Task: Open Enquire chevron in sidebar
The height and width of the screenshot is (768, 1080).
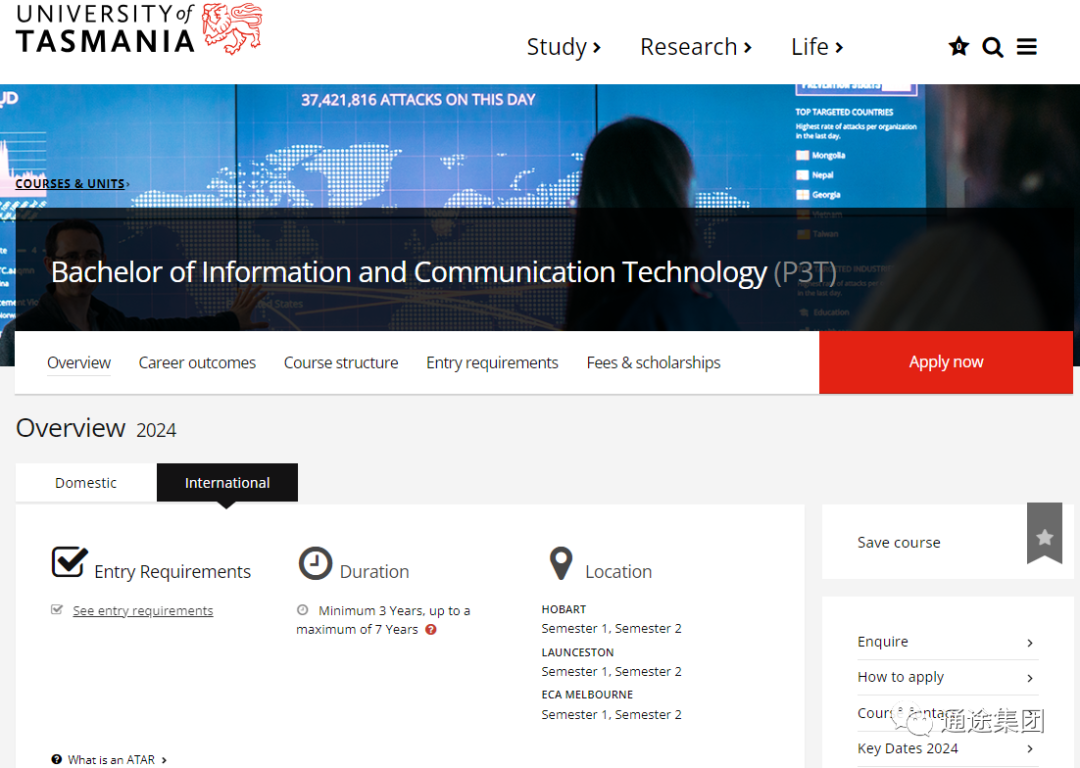Action: pos(1030,643)
